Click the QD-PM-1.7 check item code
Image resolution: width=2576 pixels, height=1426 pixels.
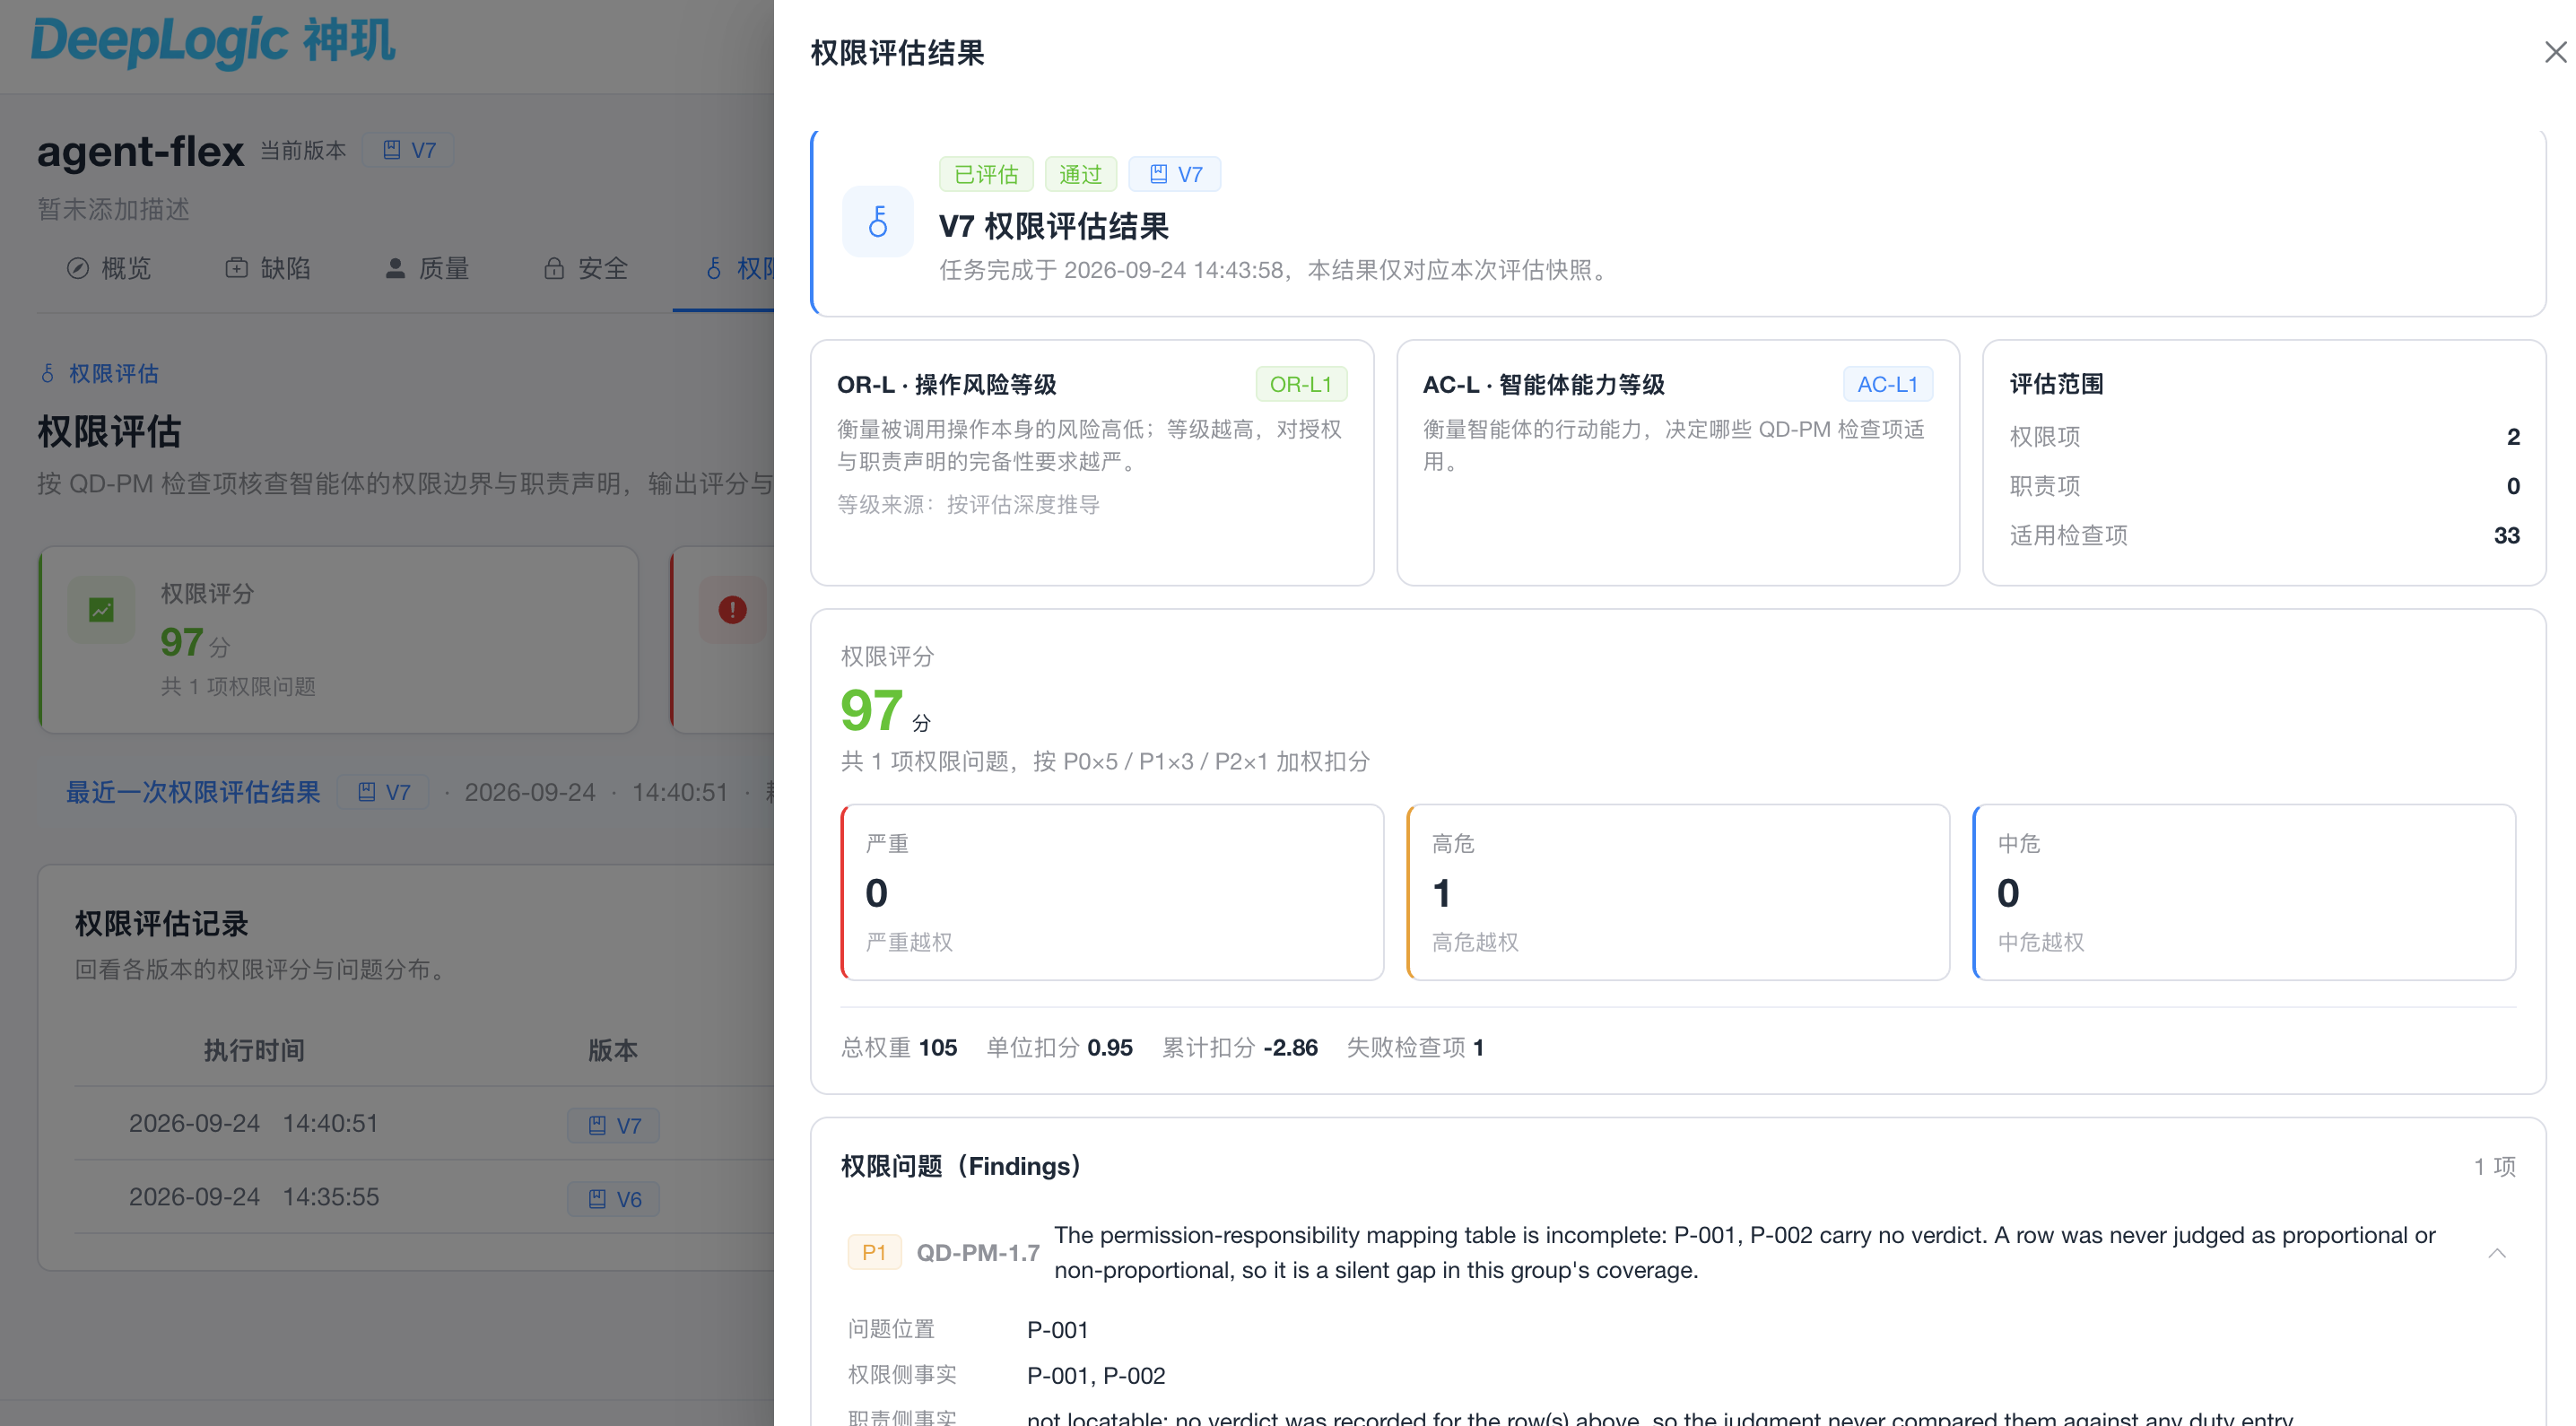[977, 1252]
